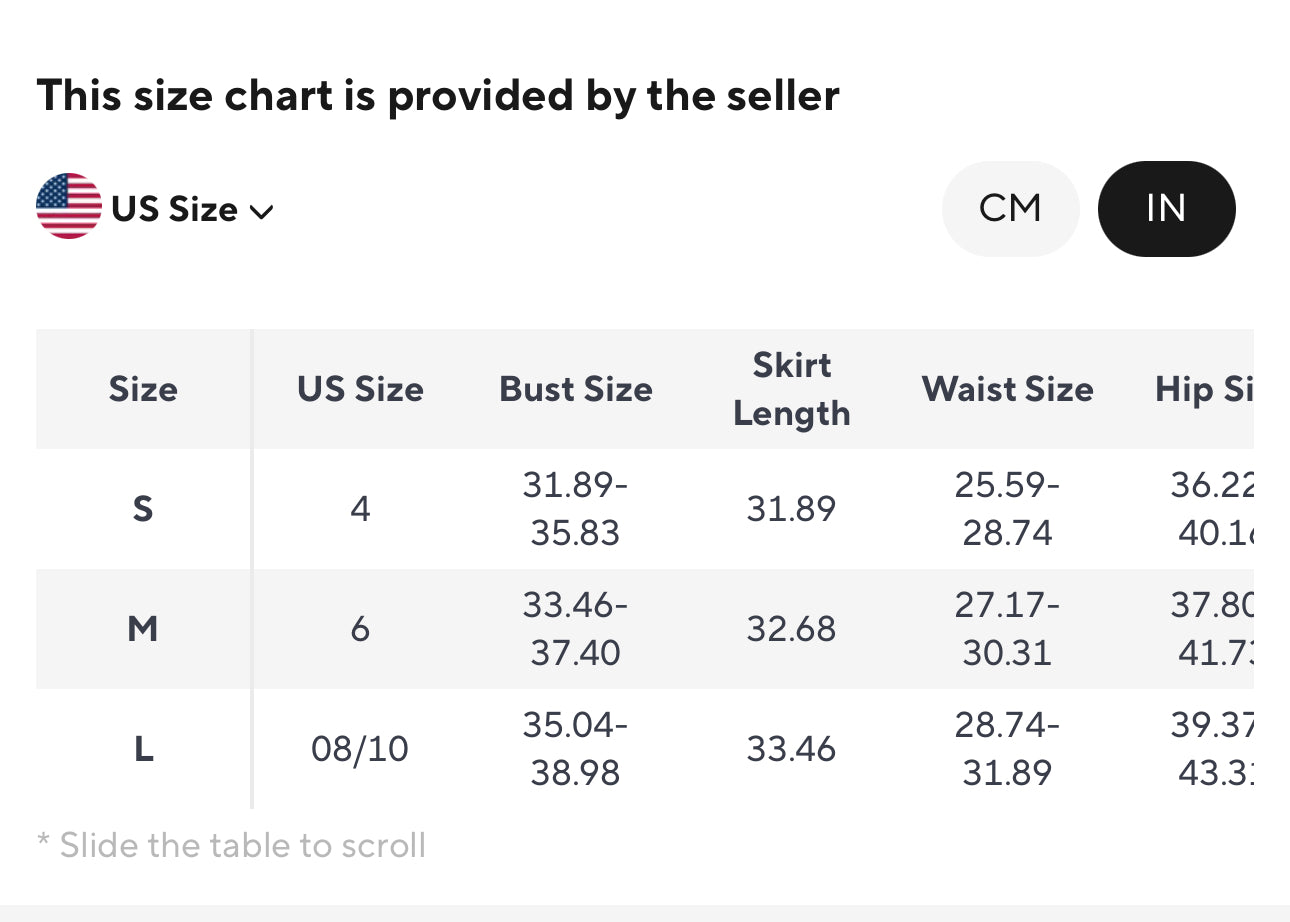Screen dimensions: 1290x922
Task: Click US size 4 cell
Action: (x=360, y=509)
